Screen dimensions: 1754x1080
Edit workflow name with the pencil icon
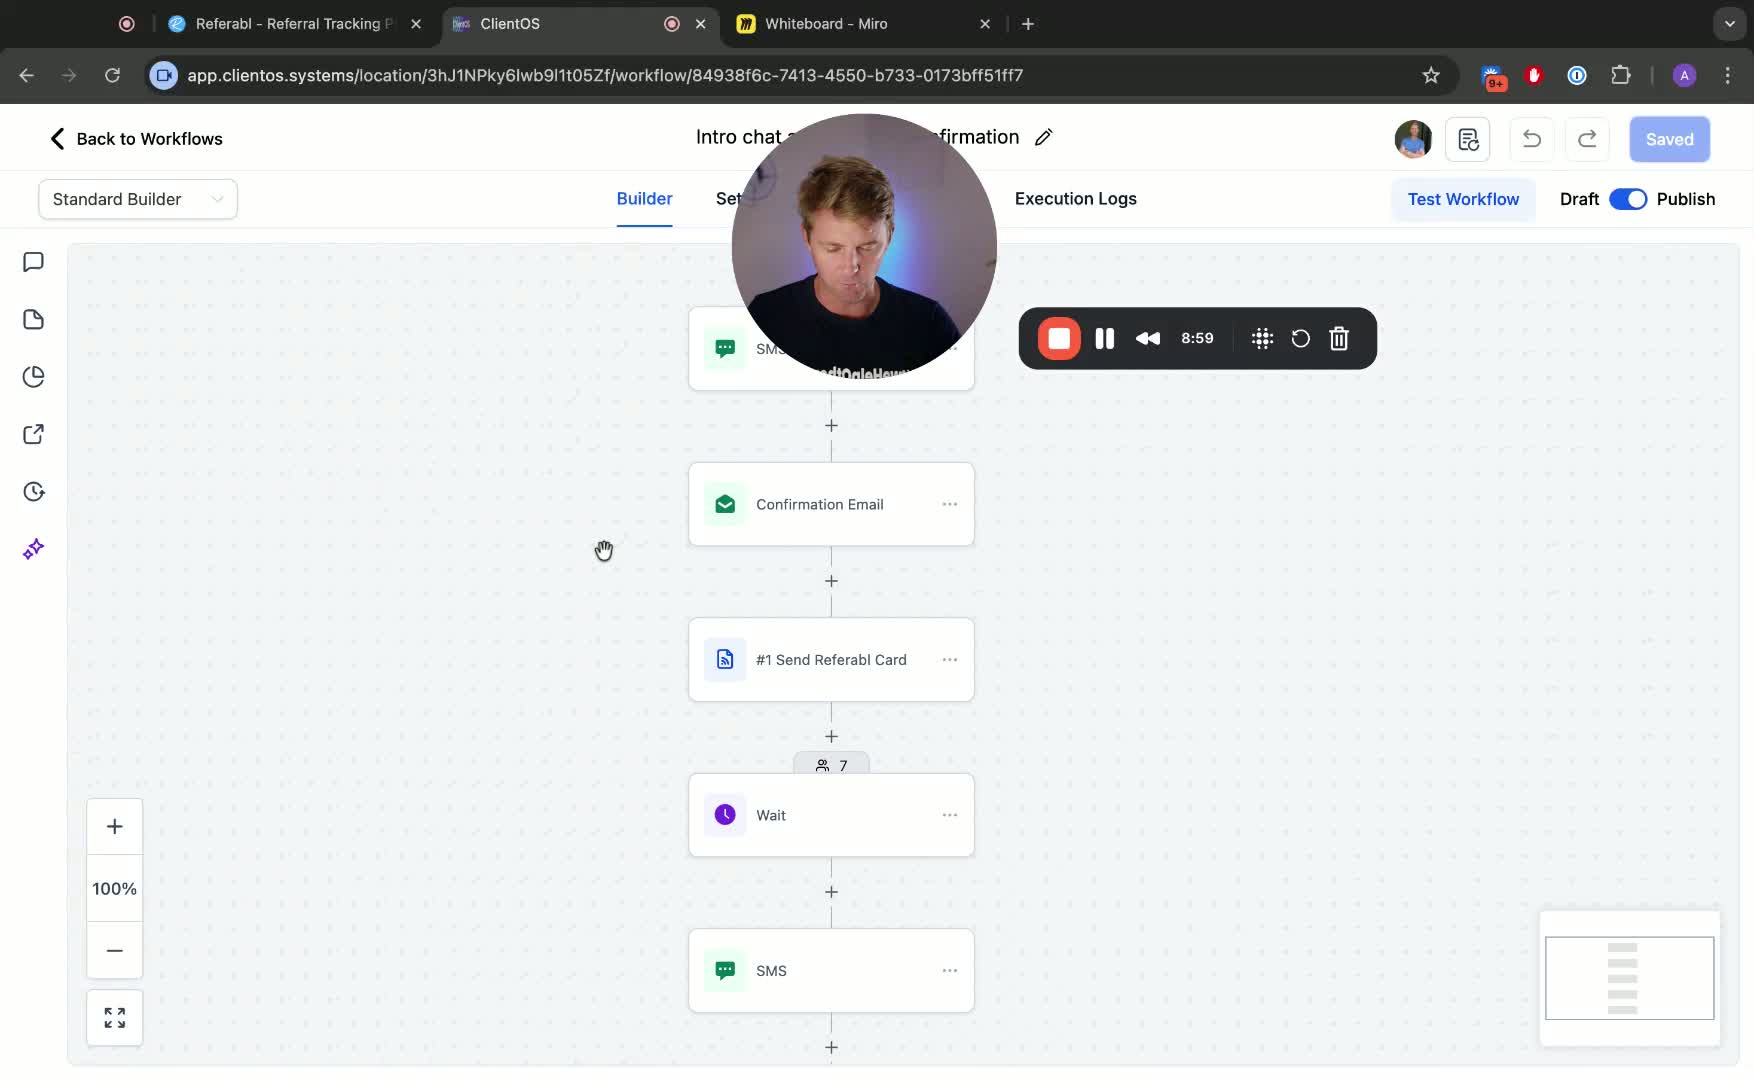coord(1044,138)
